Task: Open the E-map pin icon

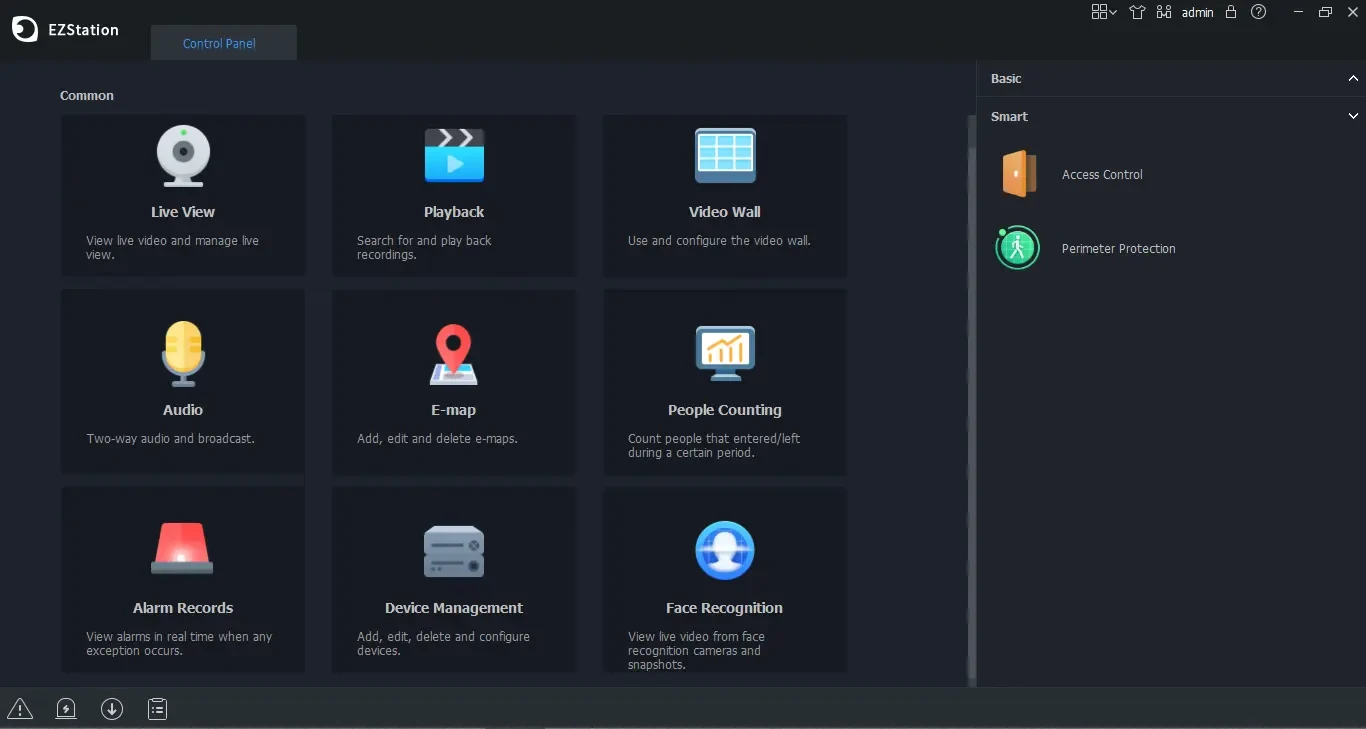Action: coord(454,354)
